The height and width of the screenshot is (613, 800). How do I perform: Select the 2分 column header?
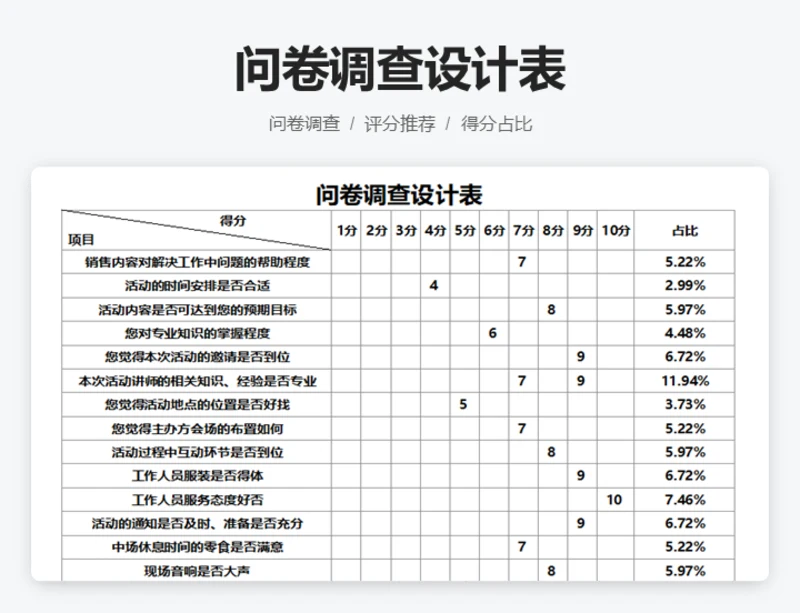pyautogui.click(x=376, y=231)
